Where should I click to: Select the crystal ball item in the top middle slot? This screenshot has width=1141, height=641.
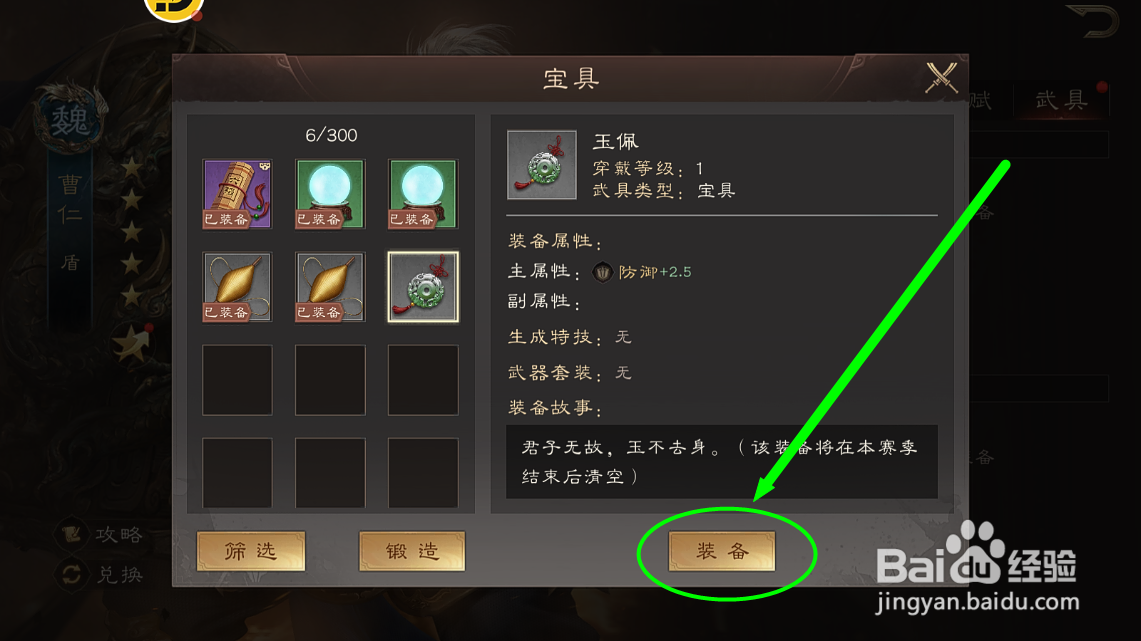(x=330, y=194)
